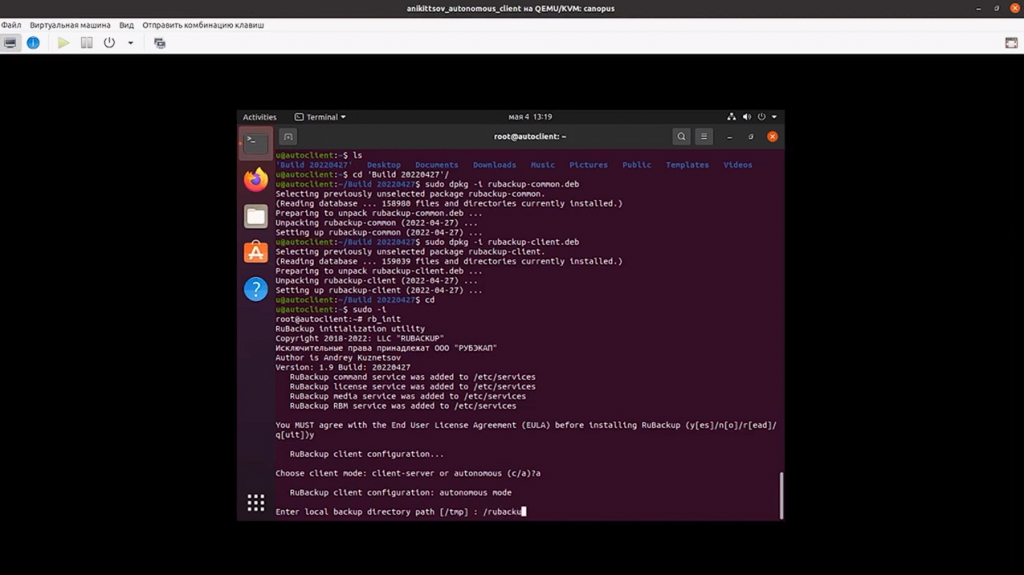Viewport: 1024px width, 575px height.
Task: Show Applications grid in the dock
Action: click(x=255, y=502)
